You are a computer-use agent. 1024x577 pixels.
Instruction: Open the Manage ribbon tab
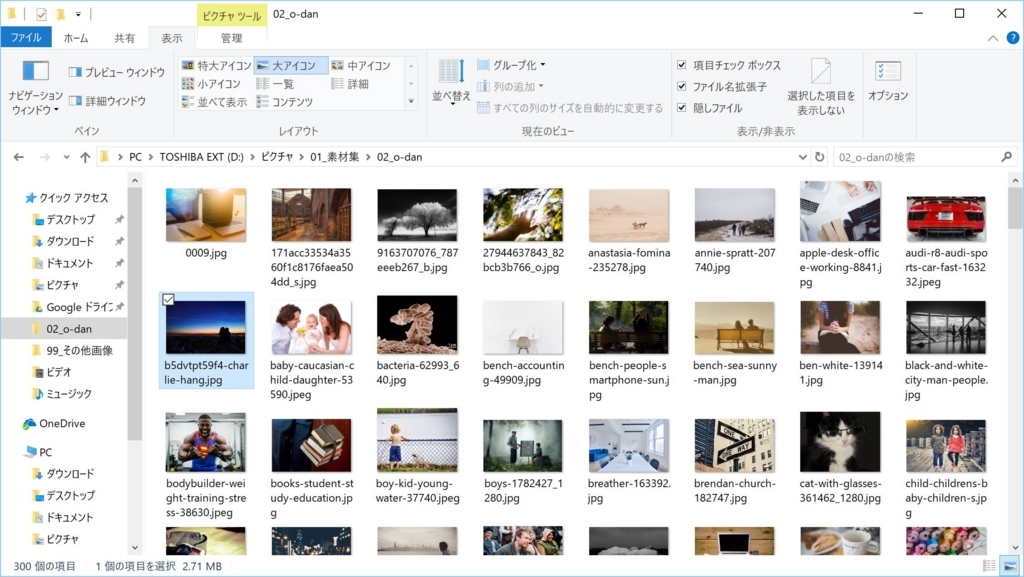pos(231,38)
